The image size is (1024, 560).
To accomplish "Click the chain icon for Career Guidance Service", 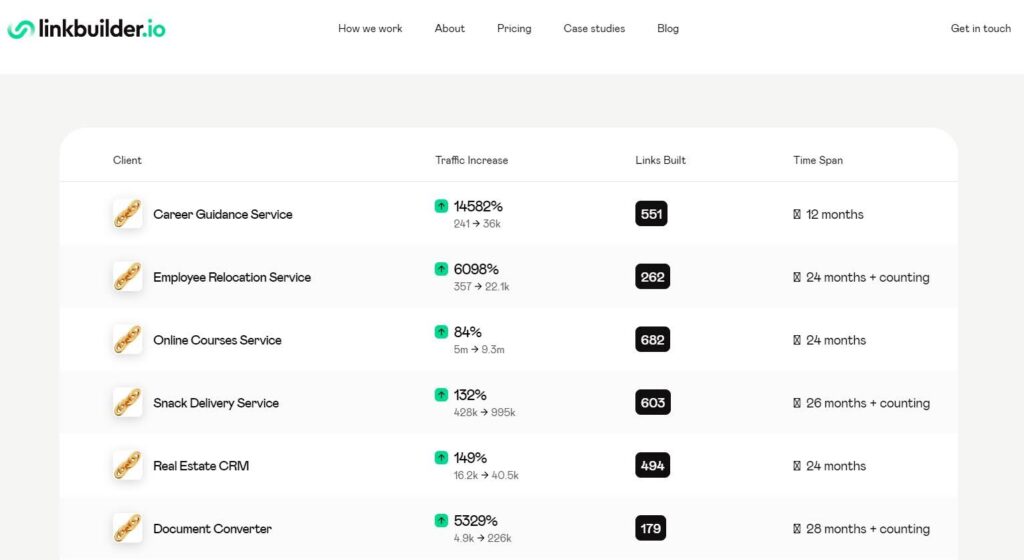I will tap(127, 214).
